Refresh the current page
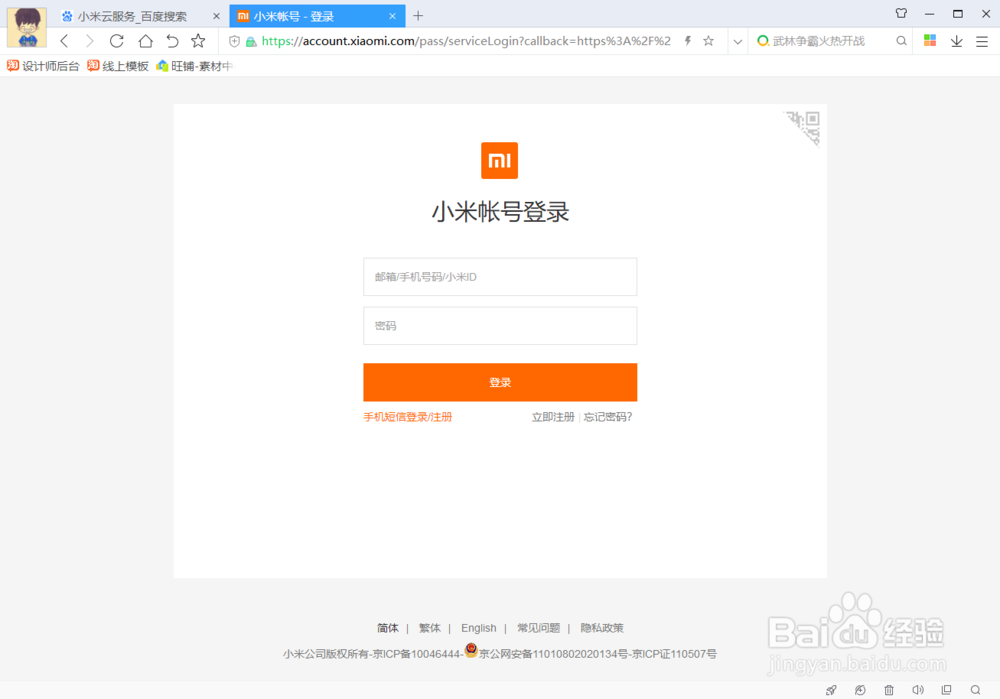This screenshot has height=699, width=1000. [x=116, y=41]
